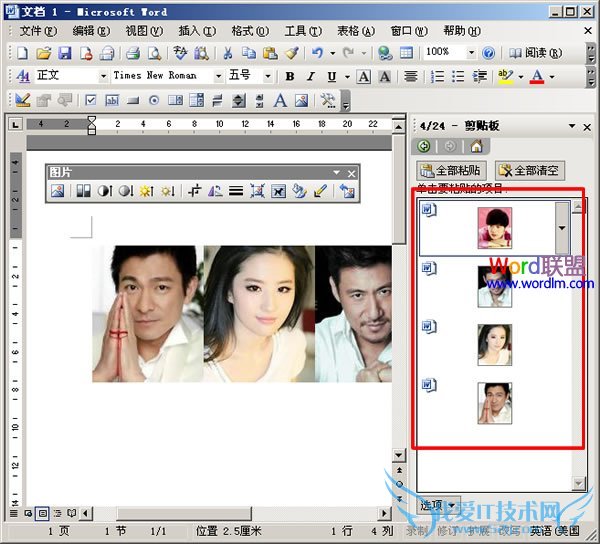Click the 全部清空 (Clear All) button

point(529,171)
